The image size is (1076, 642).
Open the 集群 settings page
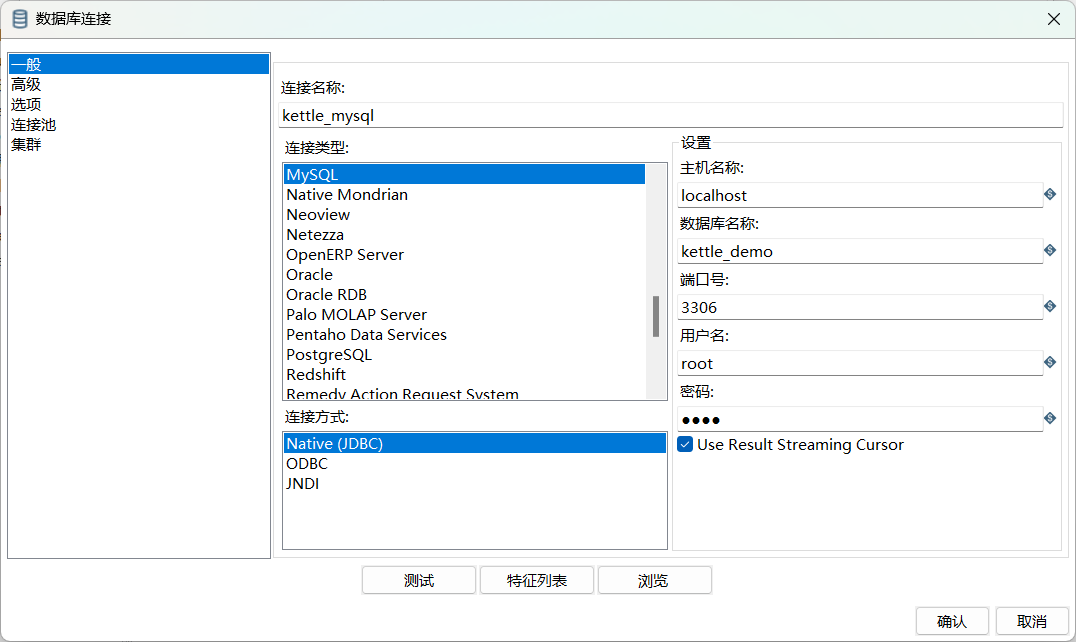tap(26, 144)
